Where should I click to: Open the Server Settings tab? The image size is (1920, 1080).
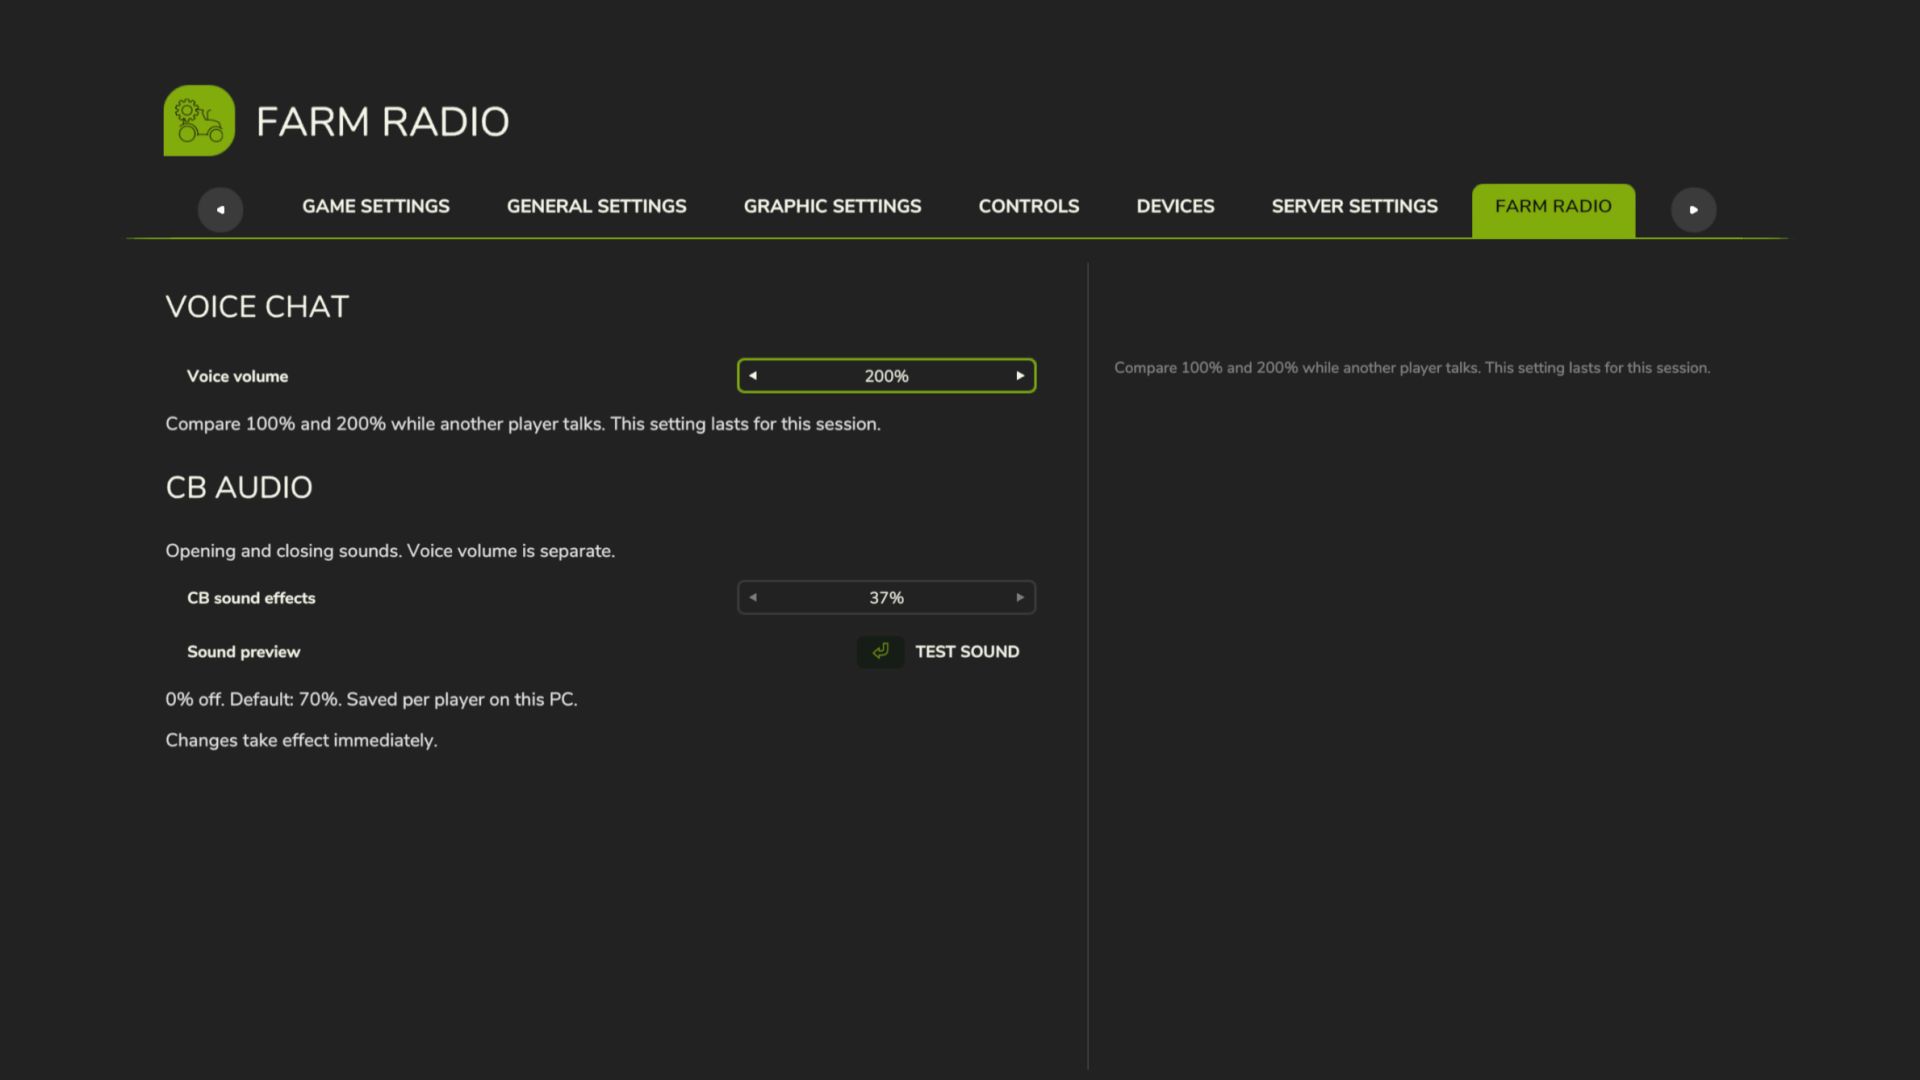coord(1354,206)
